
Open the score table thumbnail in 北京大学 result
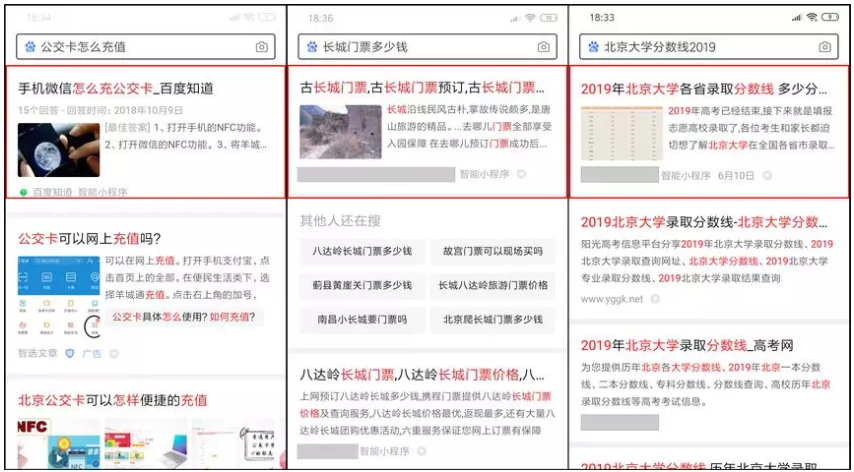coord(622,133)
